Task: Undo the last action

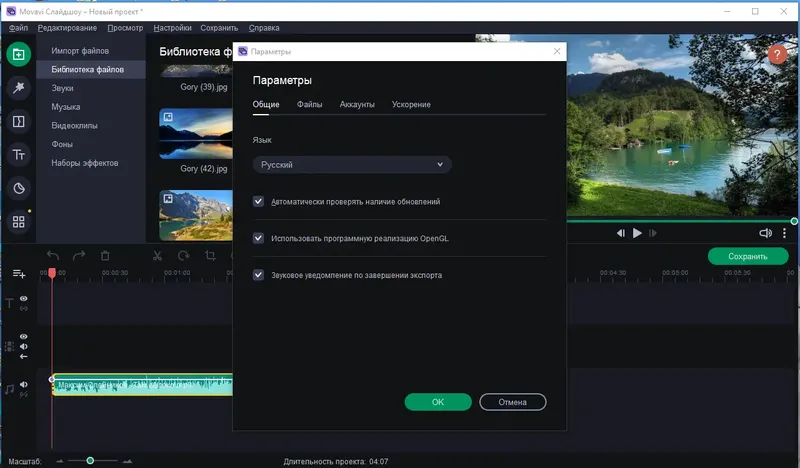Action: (x=53, y=255)
